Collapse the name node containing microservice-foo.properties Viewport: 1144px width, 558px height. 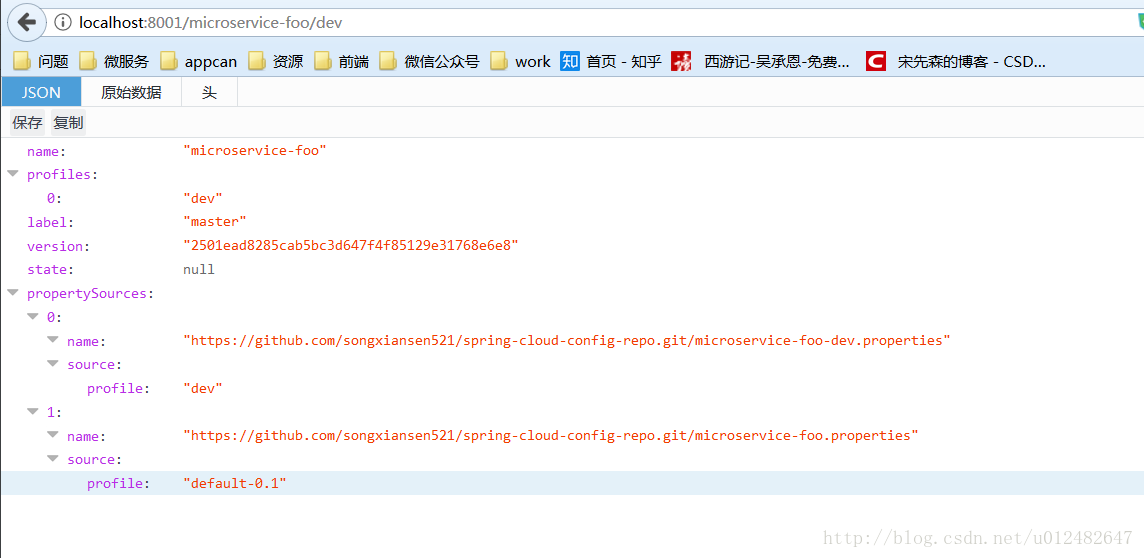[53, 435]
